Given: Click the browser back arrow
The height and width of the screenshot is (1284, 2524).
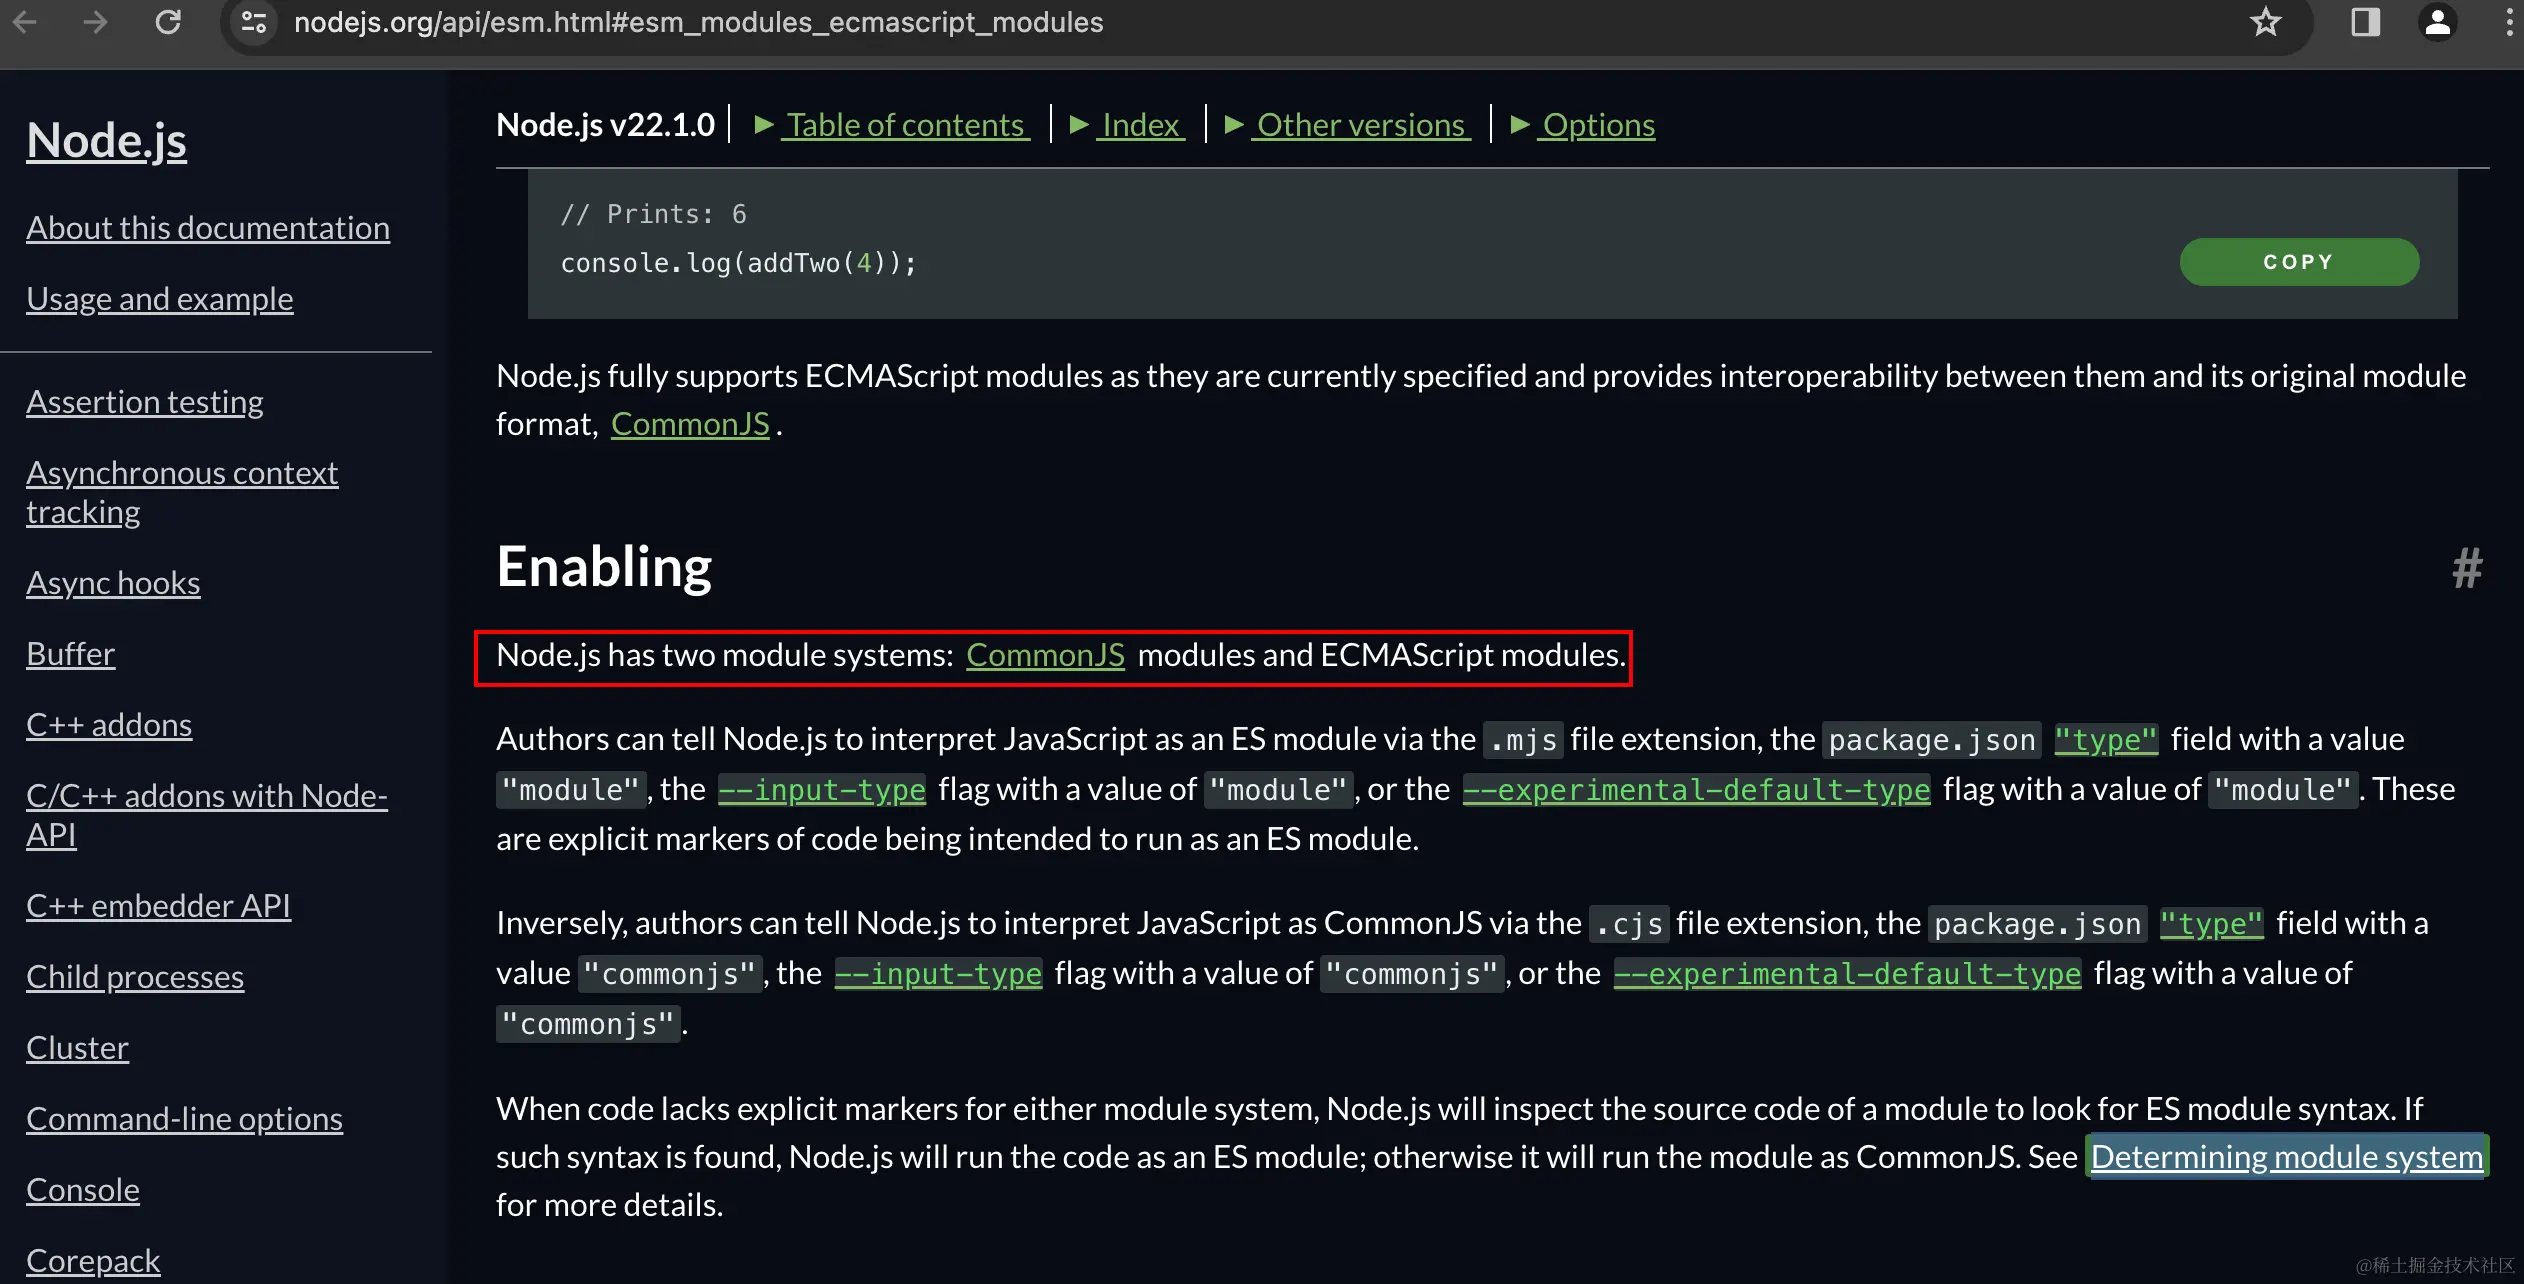Looking at the screenshot, I should click(x=25, y=22).
